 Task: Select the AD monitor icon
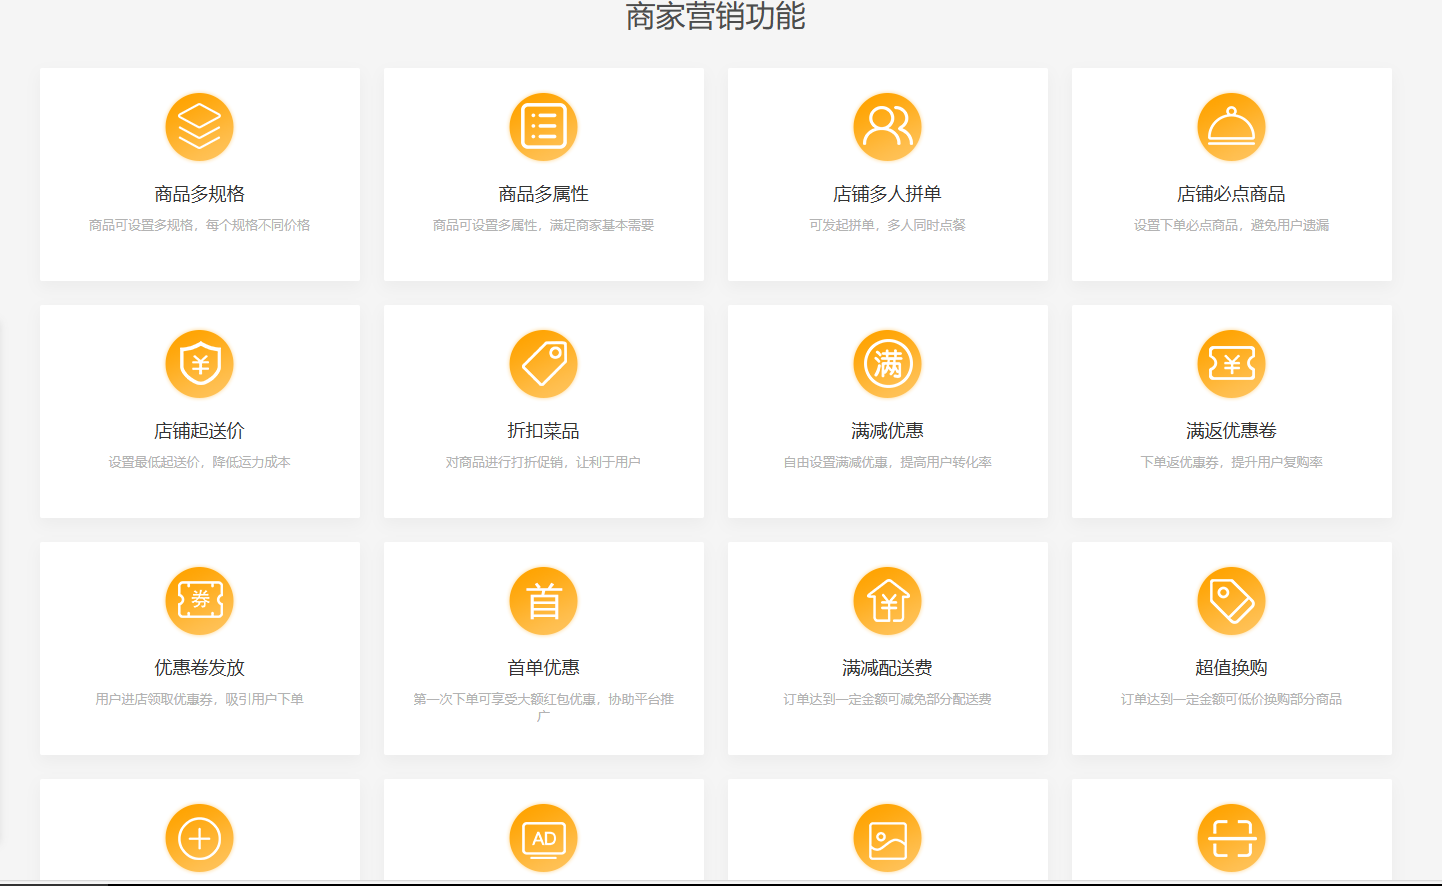click(x=543, y=838)
